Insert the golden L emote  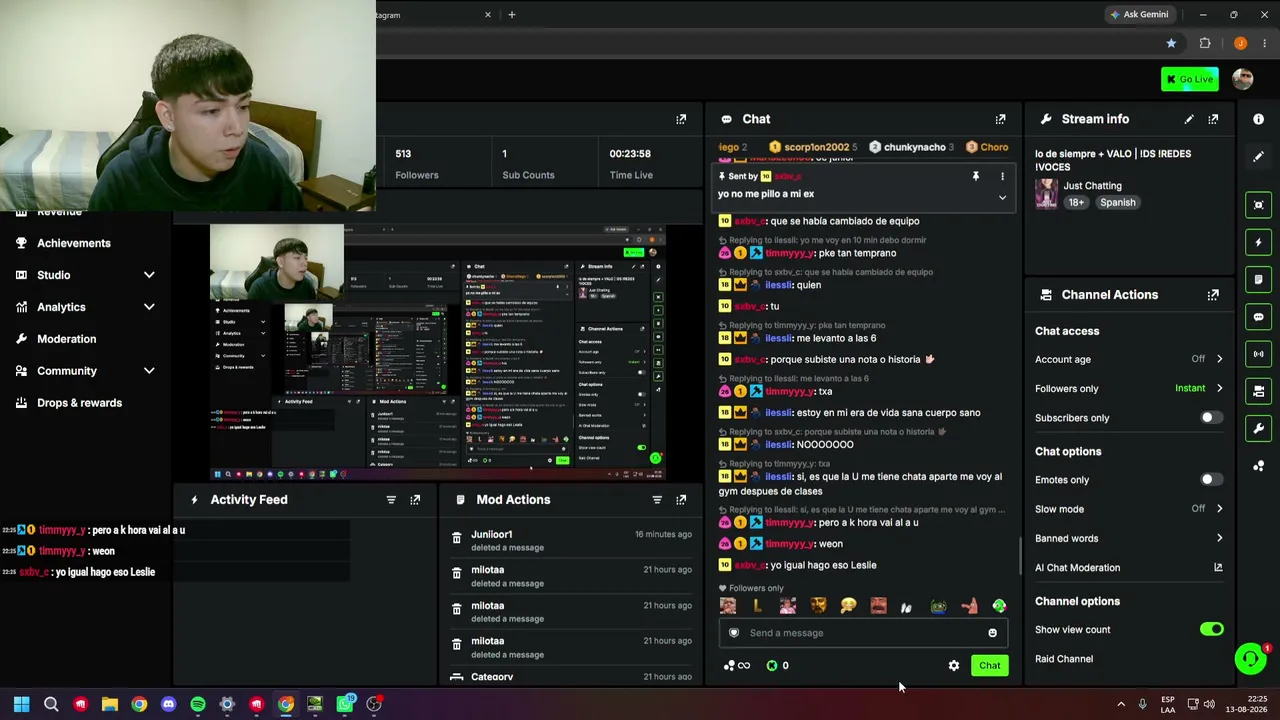coord(757,606)
